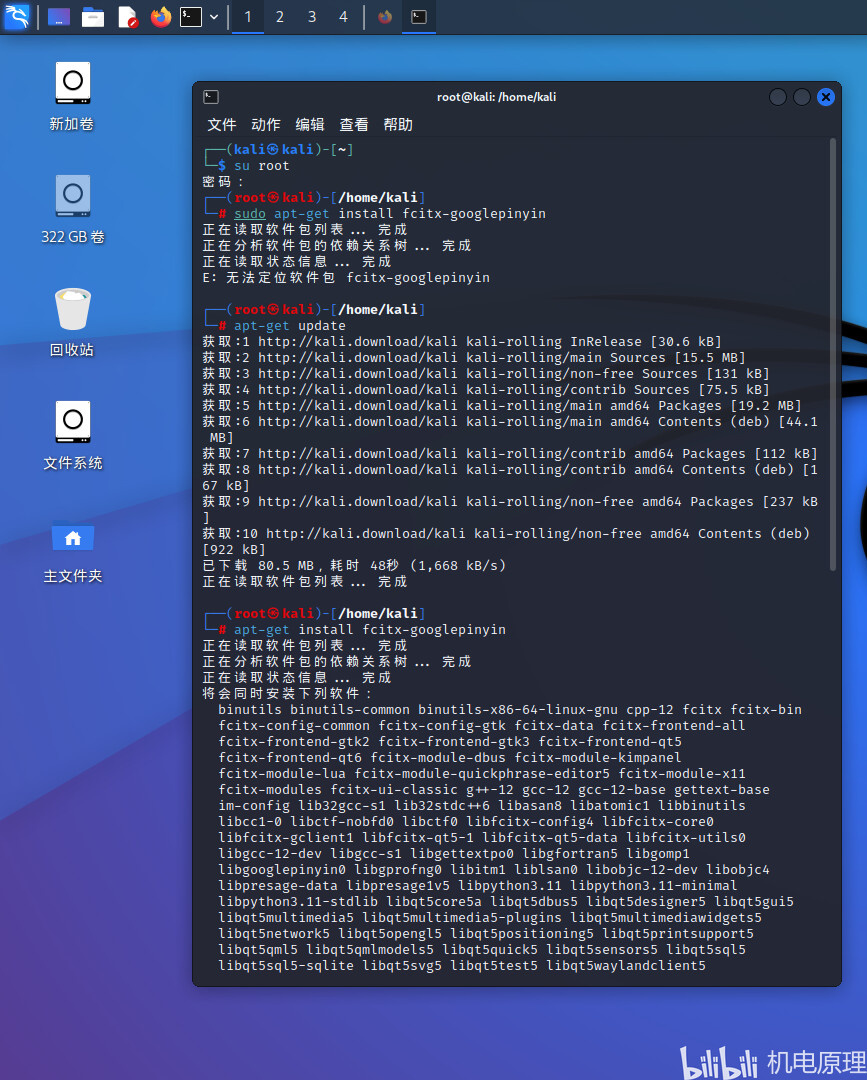Launch the text editor panel icon

pyautogui.click(x=127, y=17)
